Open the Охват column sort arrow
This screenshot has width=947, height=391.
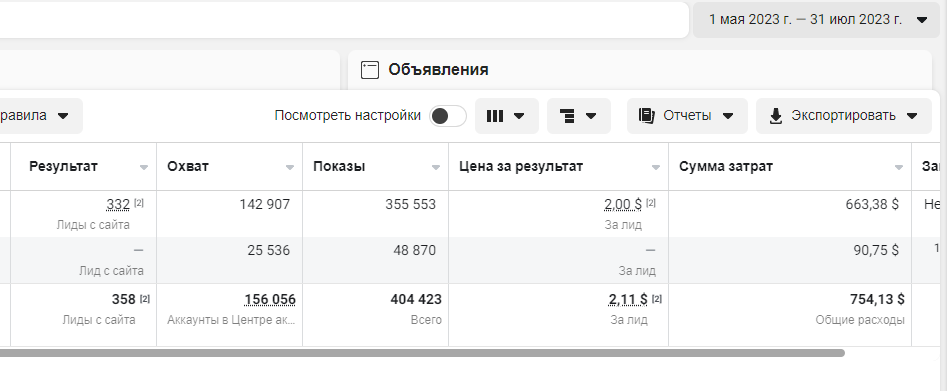coord(290,167)
